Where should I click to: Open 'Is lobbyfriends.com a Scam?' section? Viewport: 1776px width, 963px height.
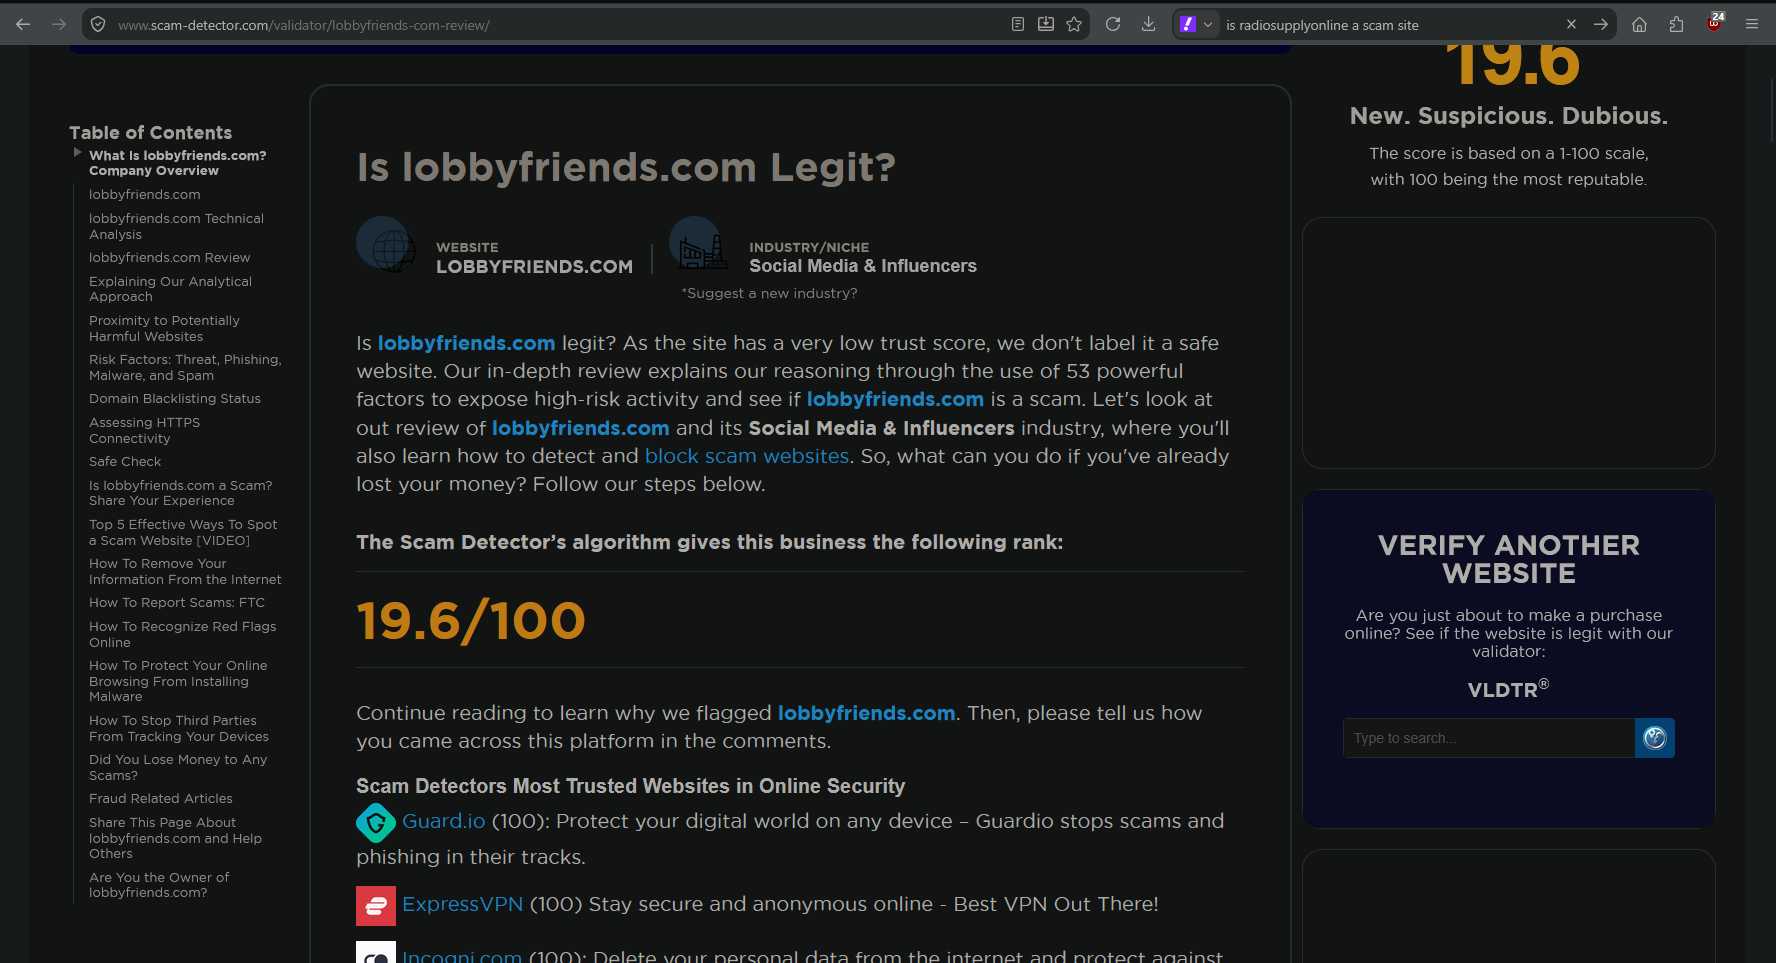click(180, 493)
